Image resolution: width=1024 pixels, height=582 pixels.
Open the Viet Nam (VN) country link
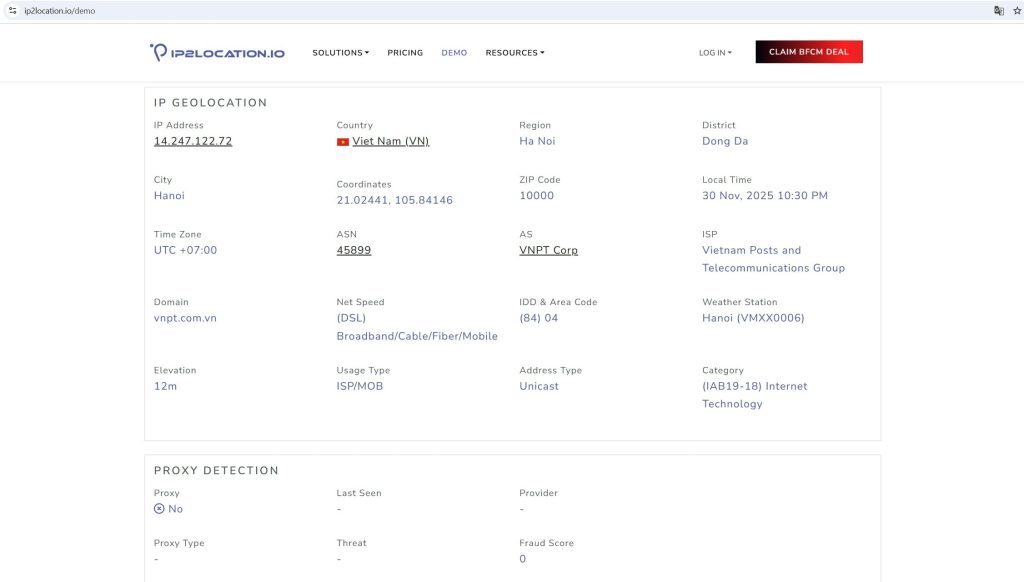pos(390,141)
